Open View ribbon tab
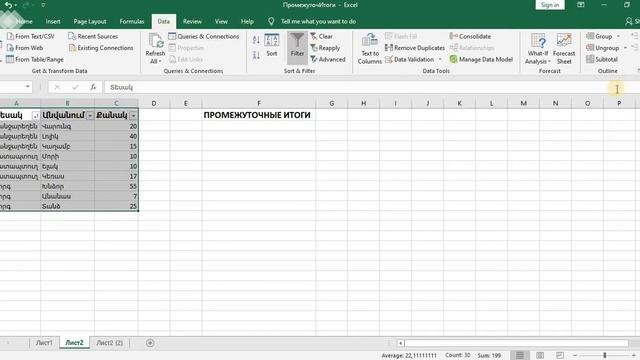Image resolution: width=640 pixels, height=360 pixels. pyautogui.click(x=221, y=21)
